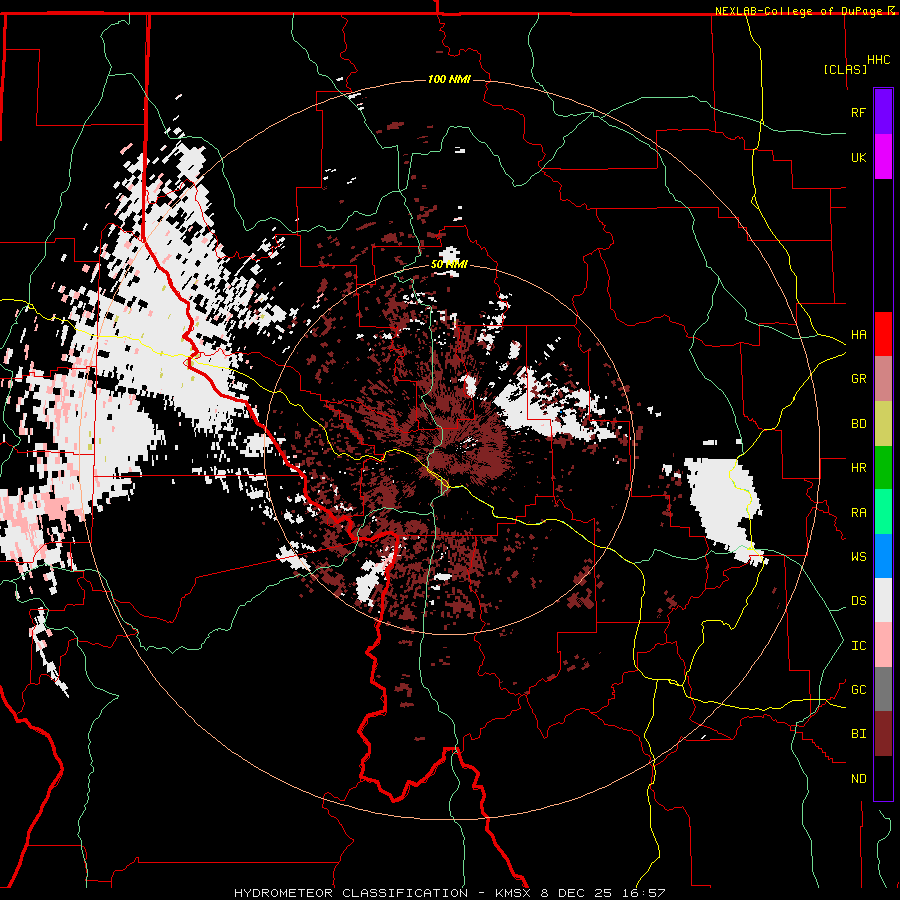This screenshot has height=900, width=900.
Task: Select the WS blue legend swatch
Action: tap(883, 556)
